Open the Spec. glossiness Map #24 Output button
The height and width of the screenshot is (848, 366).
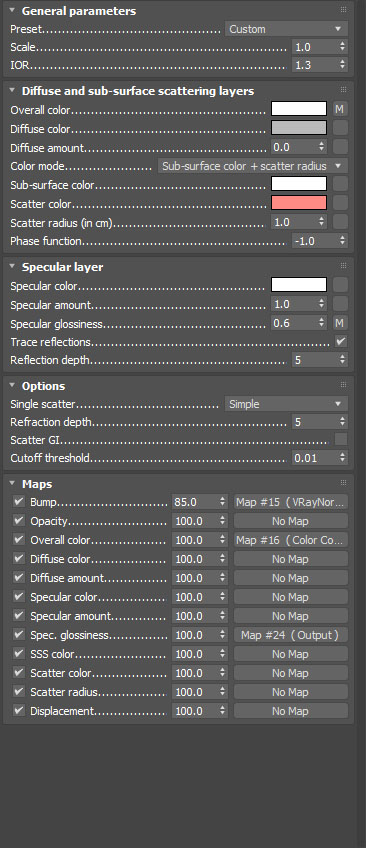[x=290, y=635]
